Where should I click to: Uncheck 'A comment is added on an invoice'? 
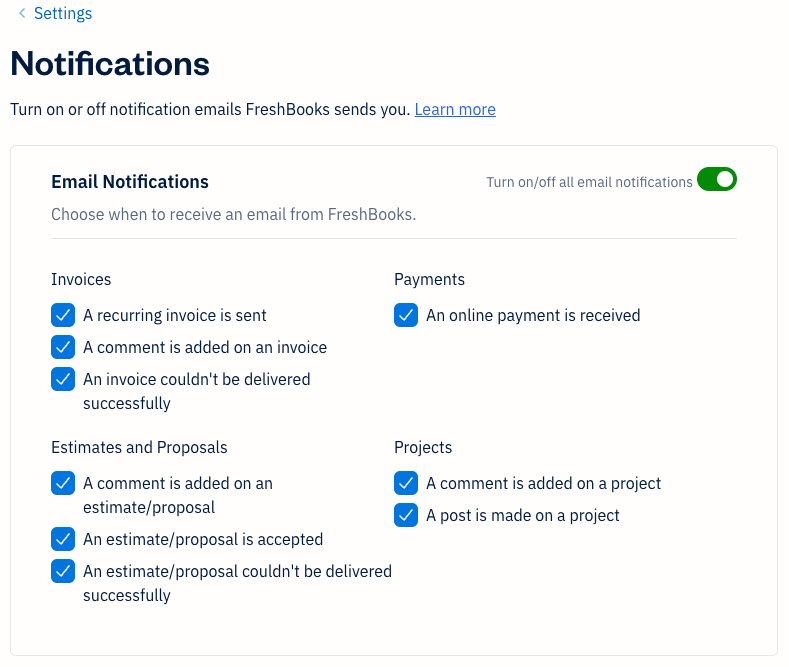point(63,347)
